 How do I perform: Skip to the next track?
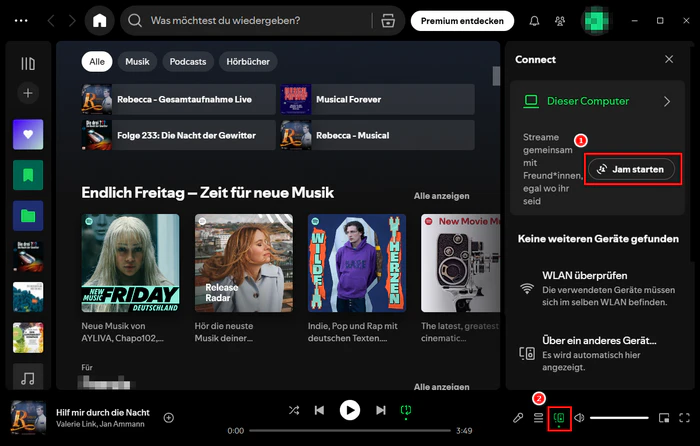tap(380, 410)
